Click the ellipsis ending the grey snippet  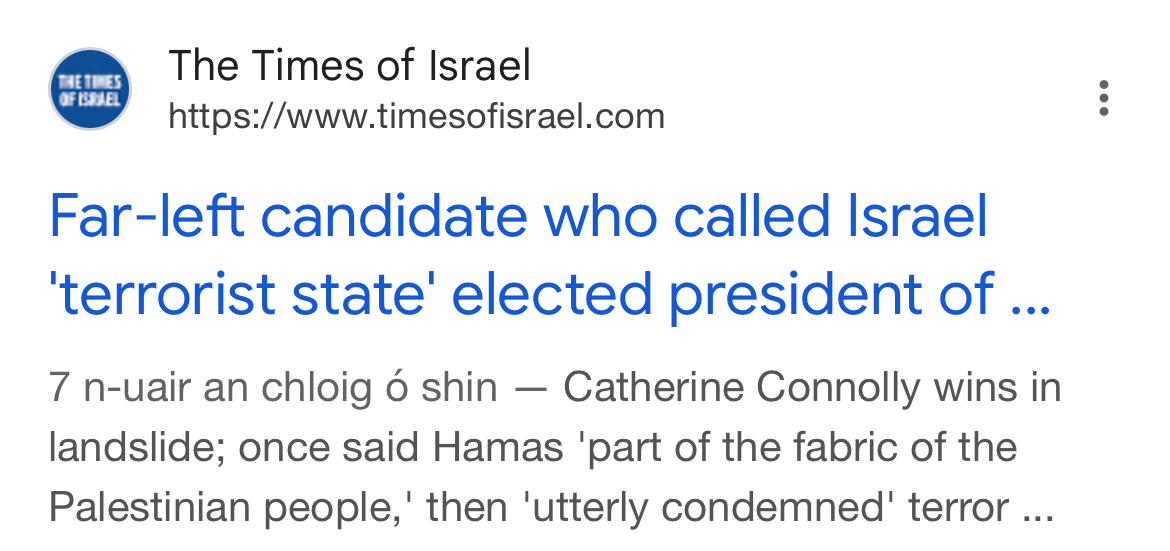pos(1035,510)
